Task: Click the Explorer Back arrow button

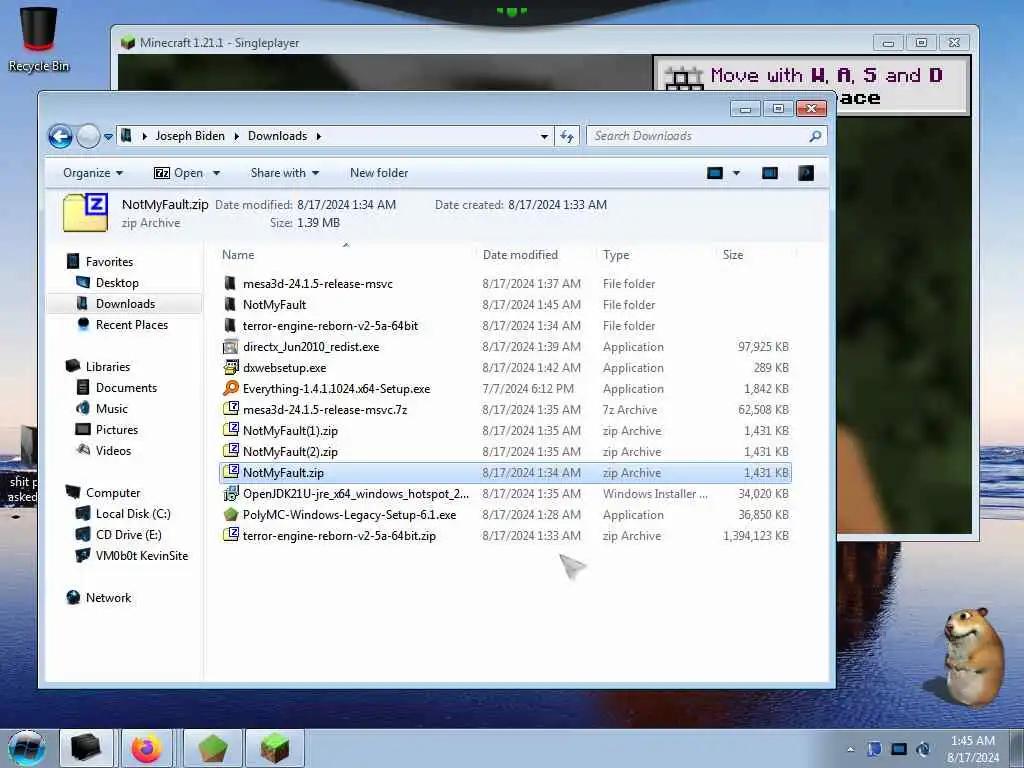Action: 60,136
